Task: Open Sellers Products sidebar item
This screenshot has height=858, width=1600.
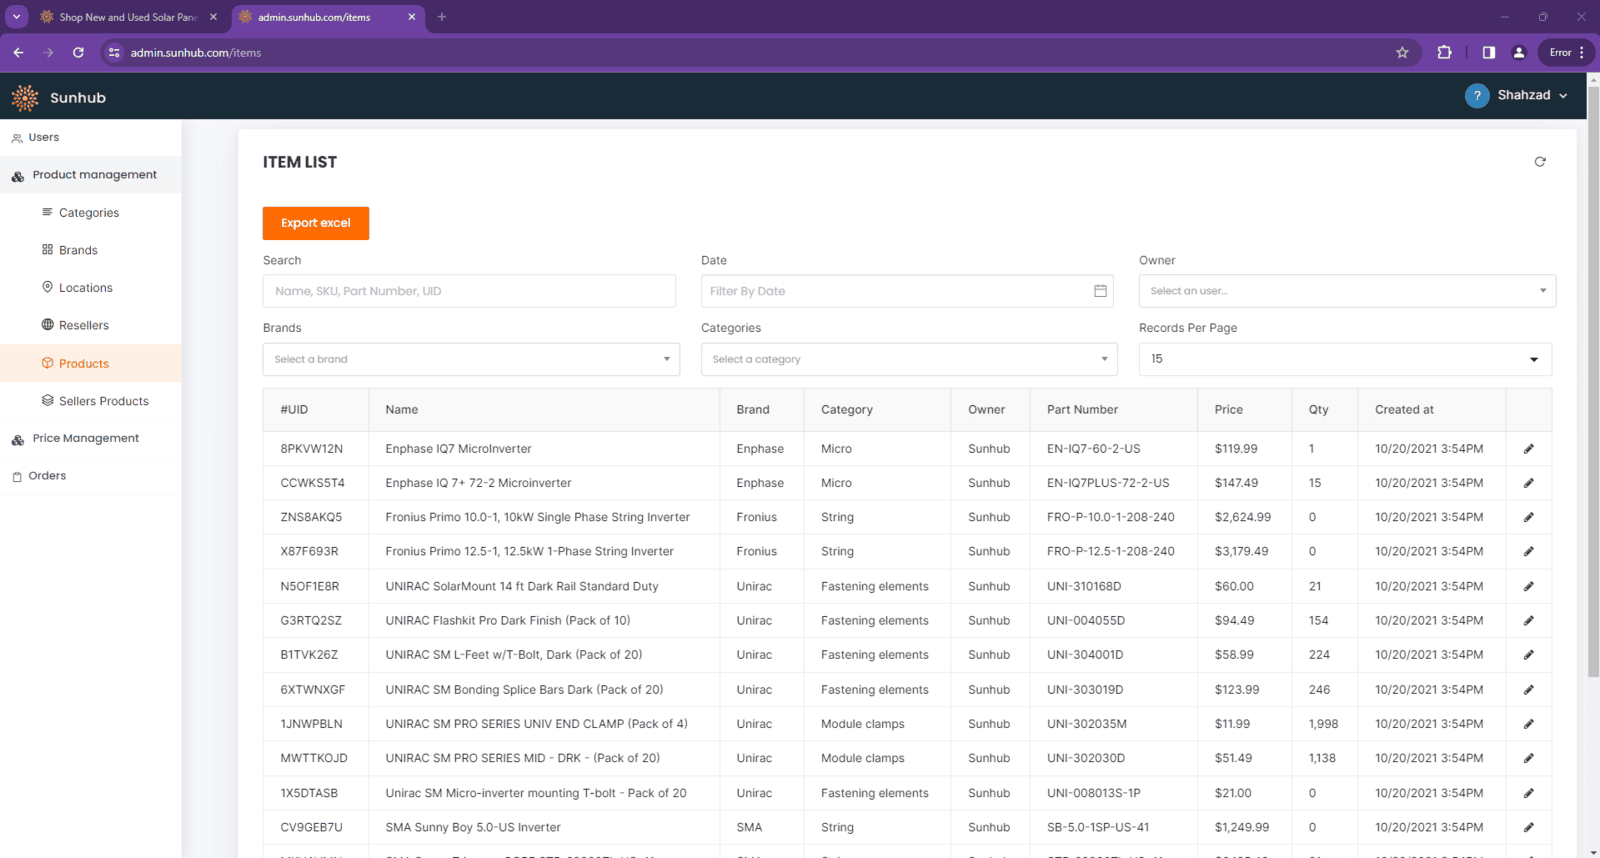Action: (x=90, y=401)
